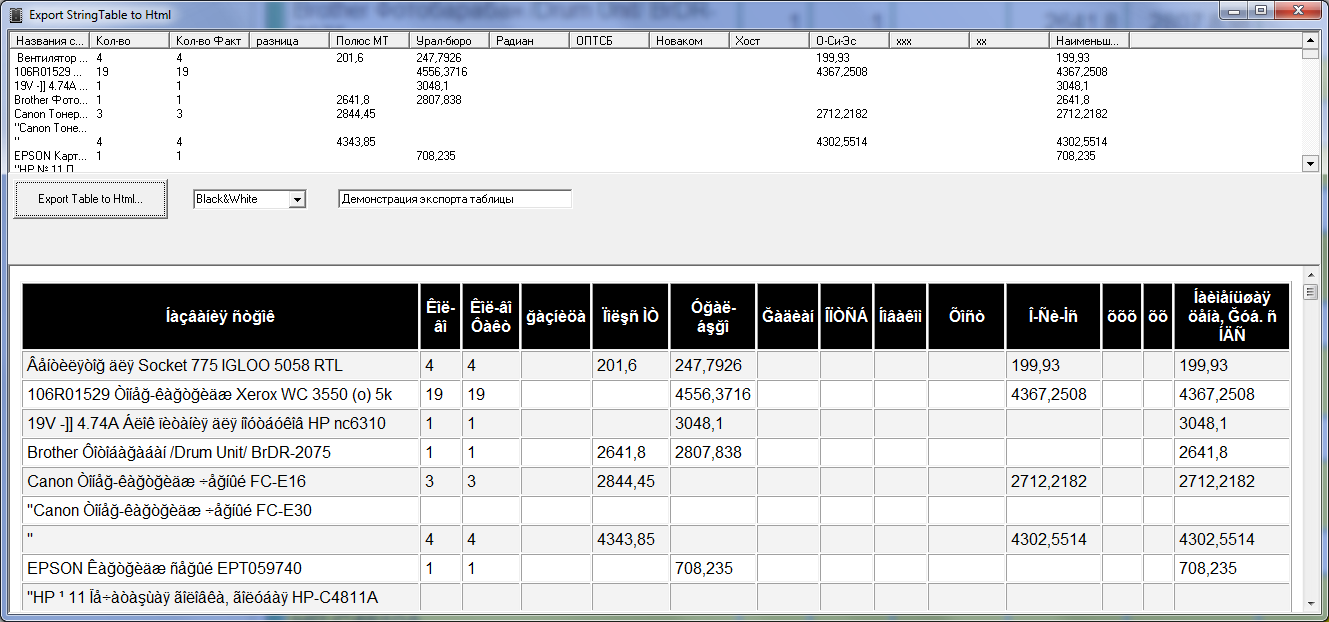Viewport: 1329px width, 622px height.
Task: Click preview value 2844,45
Action: (626, 481)
